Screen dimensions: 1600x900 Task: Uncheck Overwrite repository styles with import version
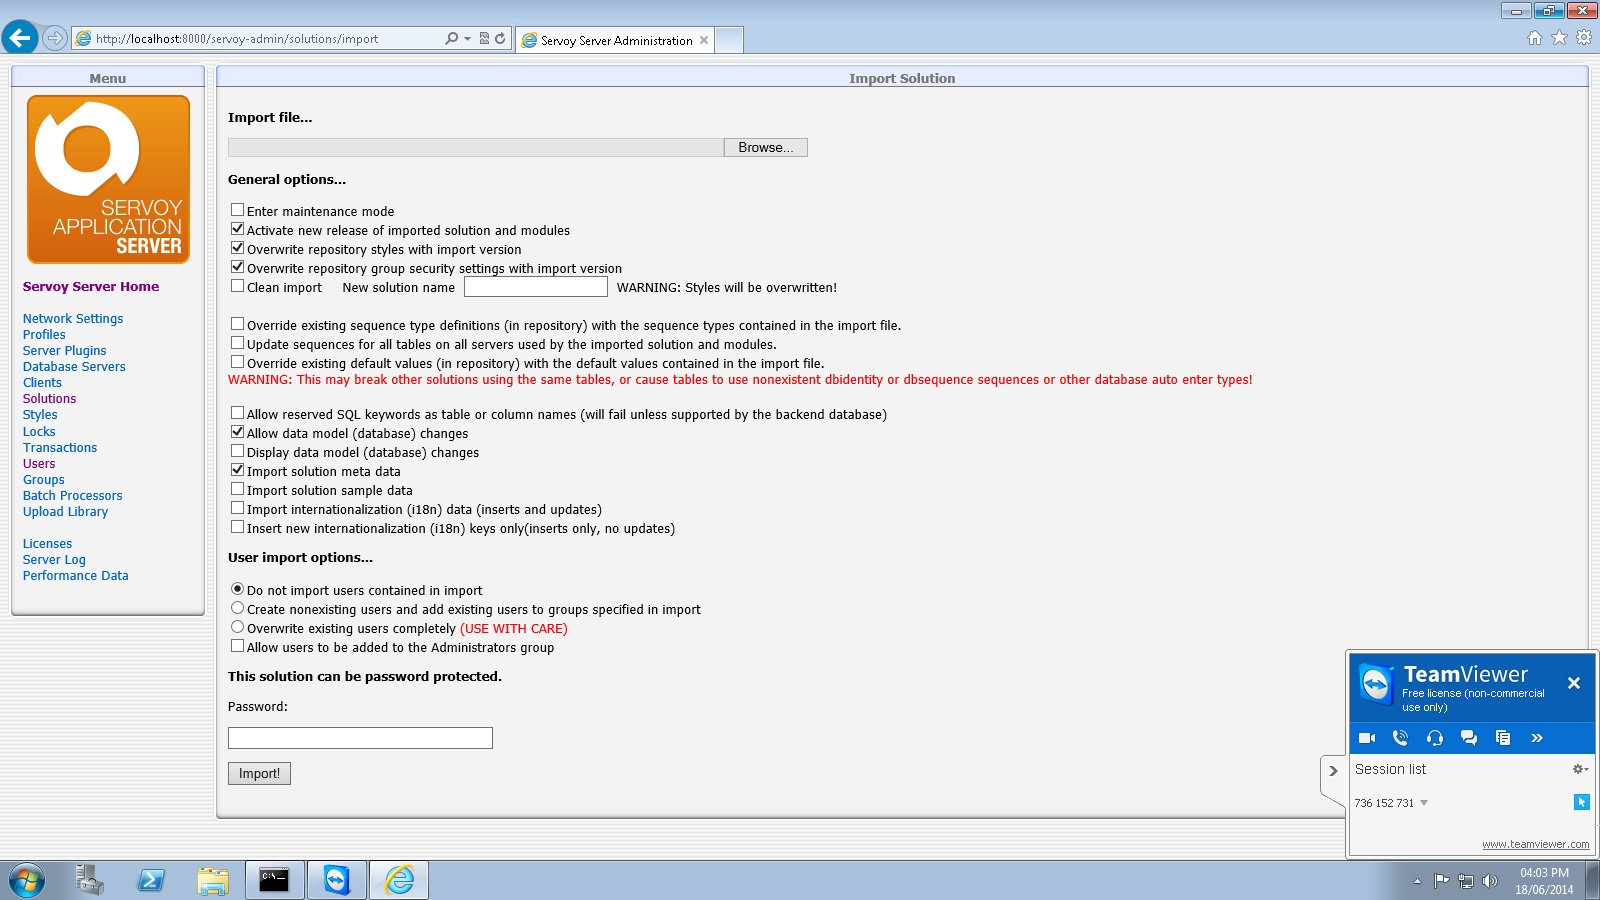tap(237, 248)
